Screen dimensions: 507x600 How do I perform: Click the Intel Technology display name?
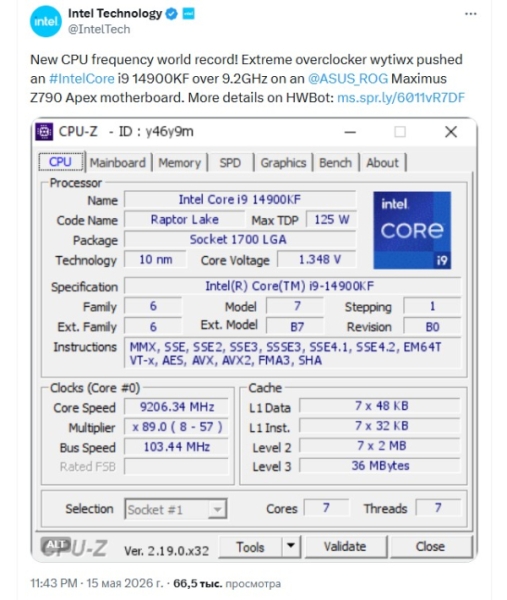[115, 14]
